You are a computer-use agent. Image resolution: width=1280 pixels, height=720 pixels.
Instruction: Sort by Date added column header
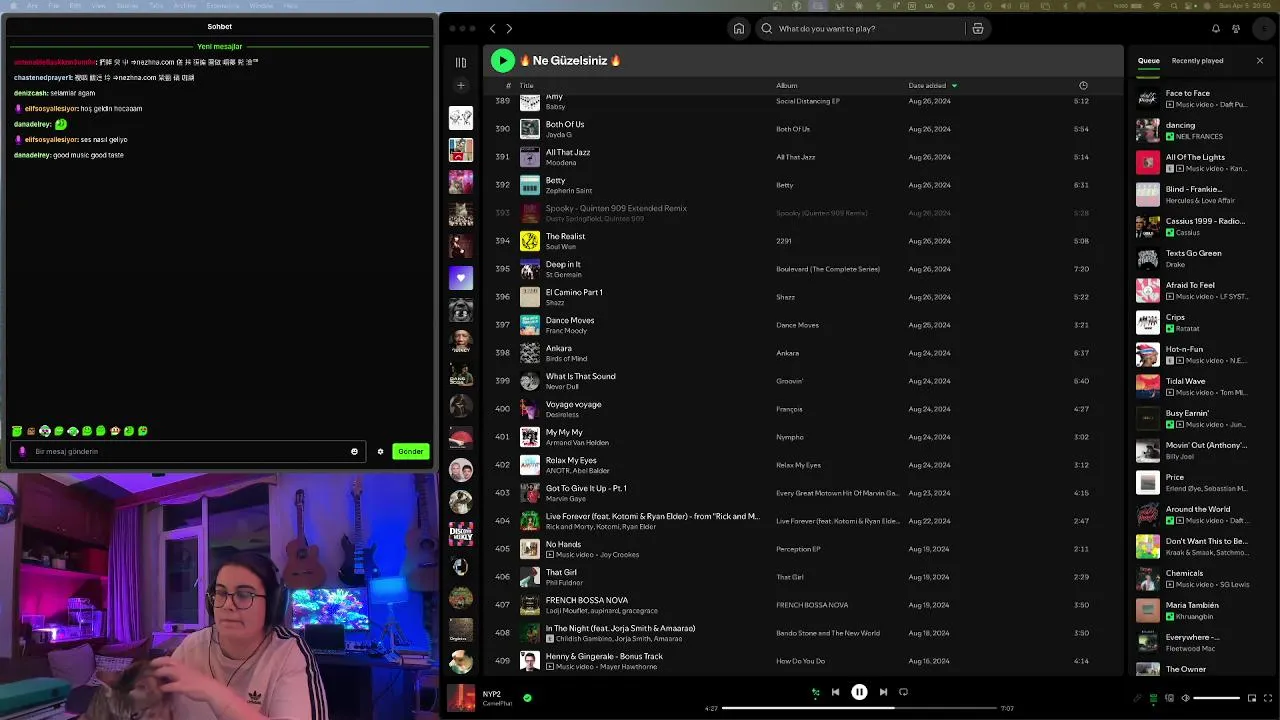(927, 86)
